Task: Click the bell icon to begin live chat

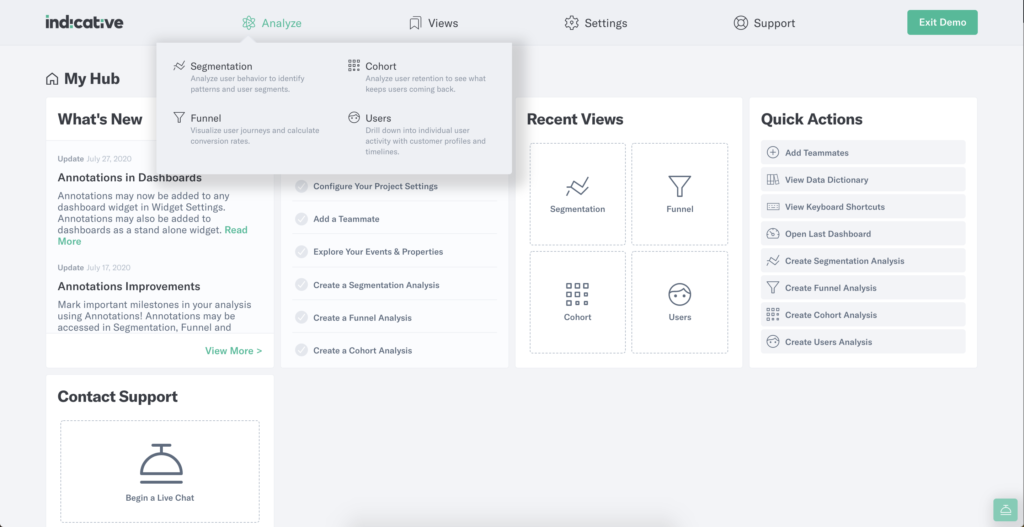Action: (x=161, y=463)
